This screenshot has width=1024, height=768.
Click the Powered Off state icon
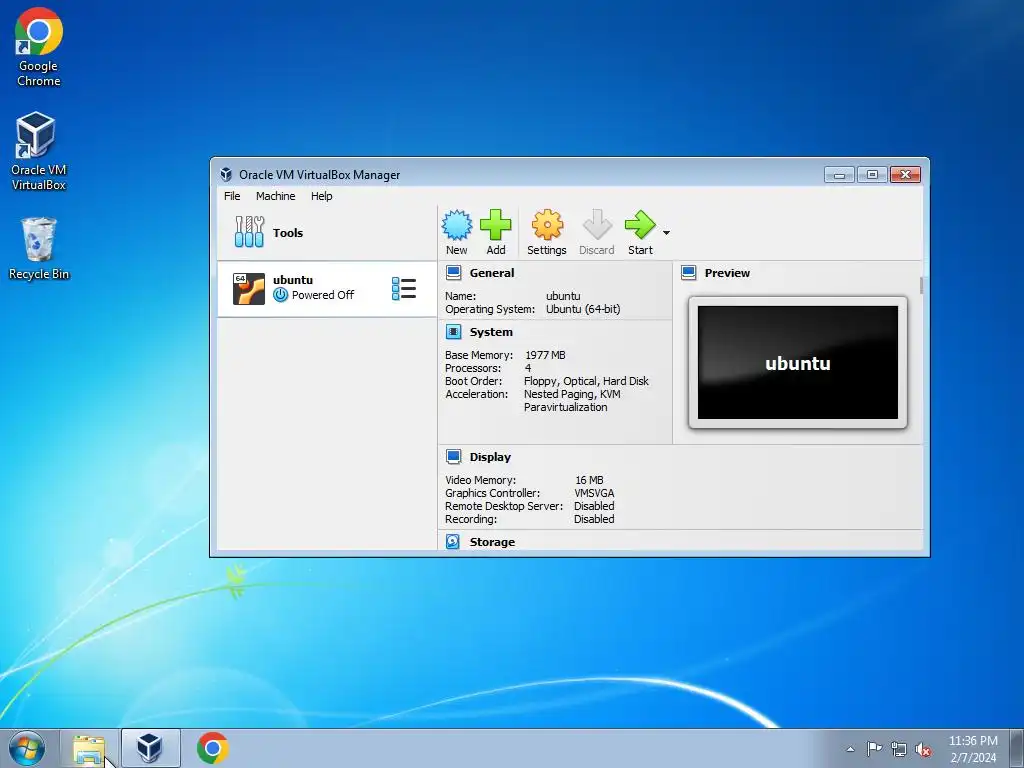point(280,295)
